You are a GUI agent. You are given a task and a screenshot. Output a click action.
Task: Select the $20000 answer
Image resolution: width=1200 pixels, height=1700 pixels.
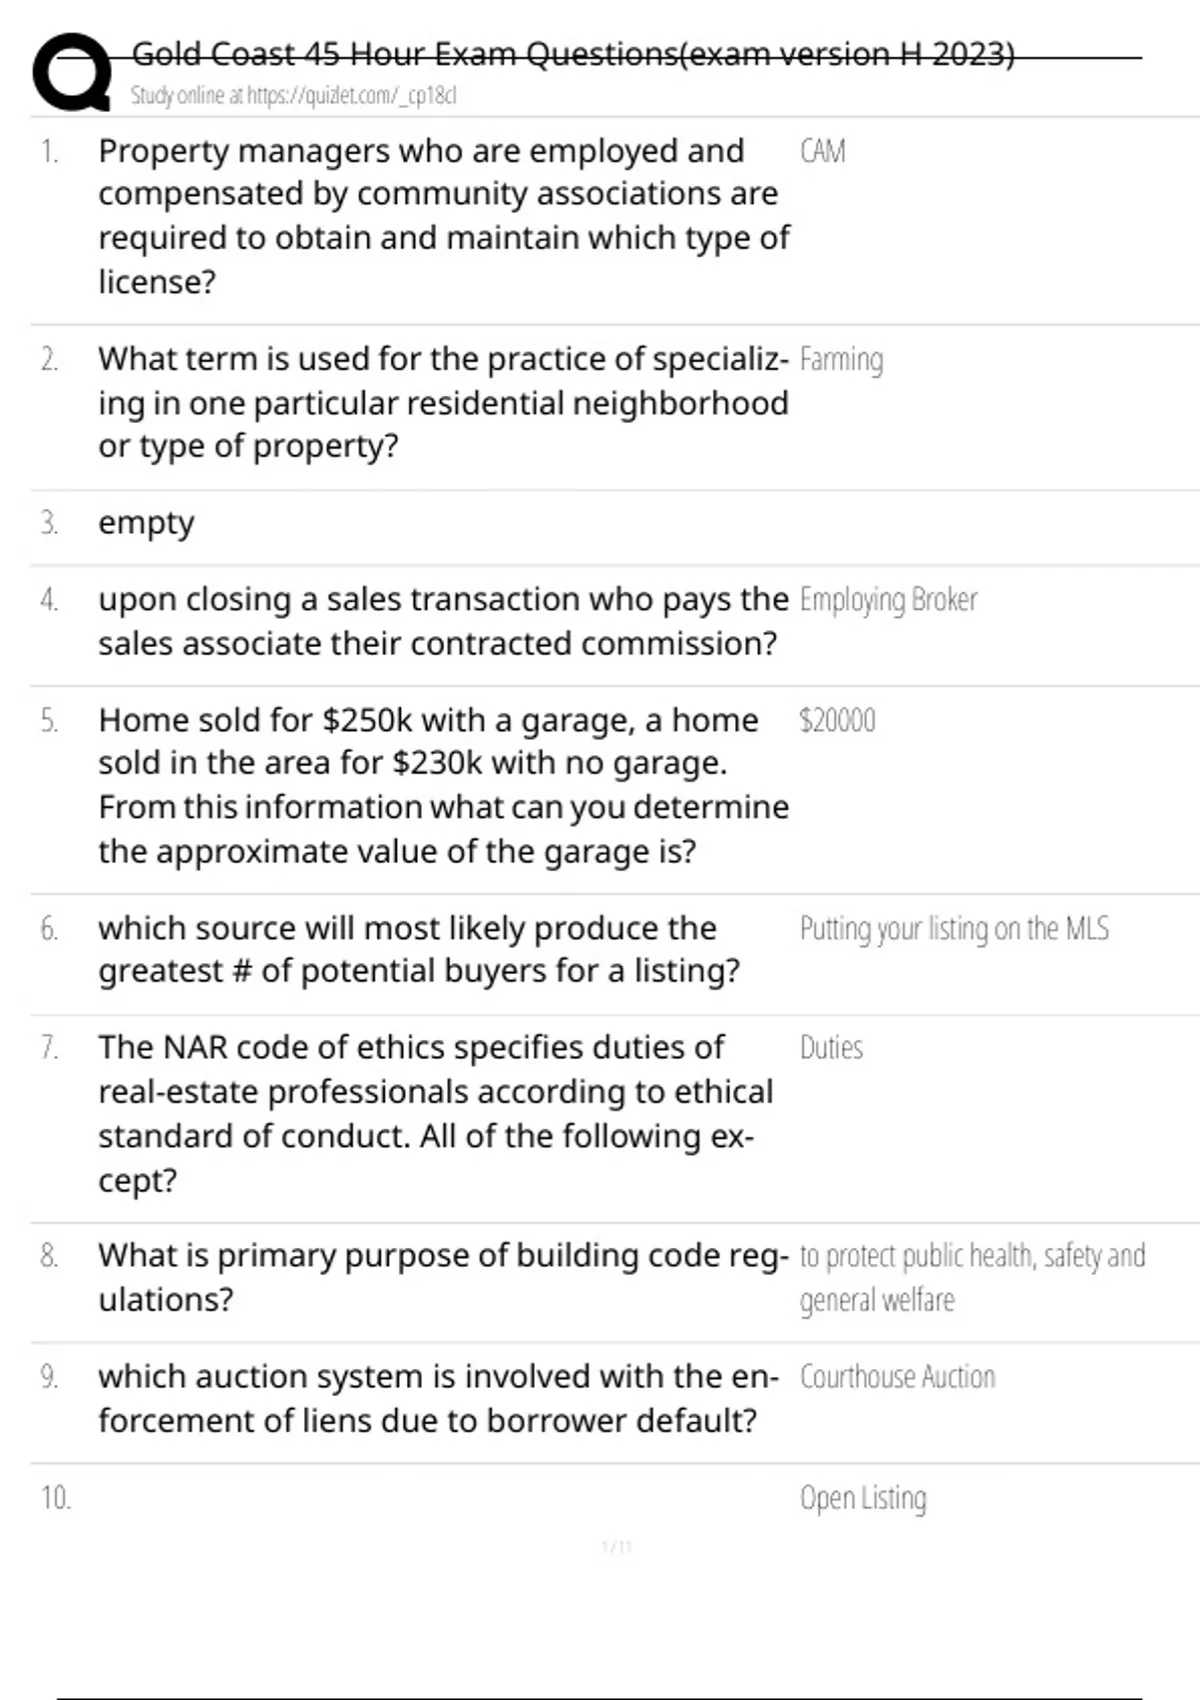point(838,720)
